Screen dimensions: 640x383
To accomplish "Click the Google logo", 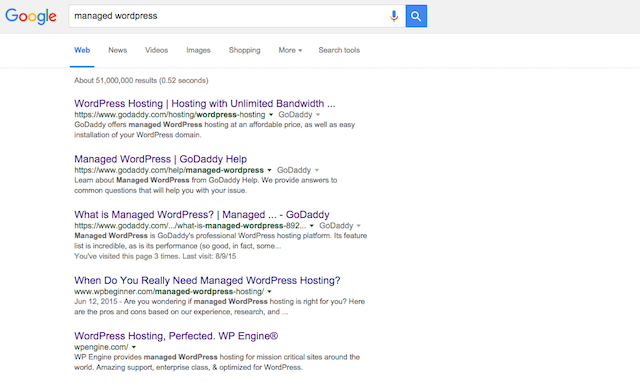I will [31, 16].
